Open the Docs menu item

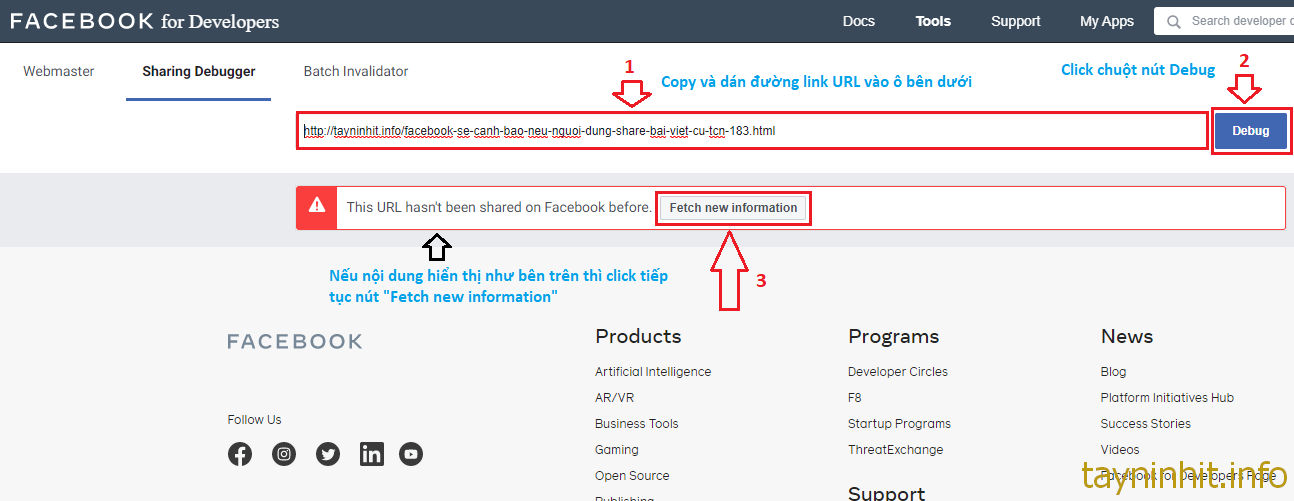tap(858, 21)
